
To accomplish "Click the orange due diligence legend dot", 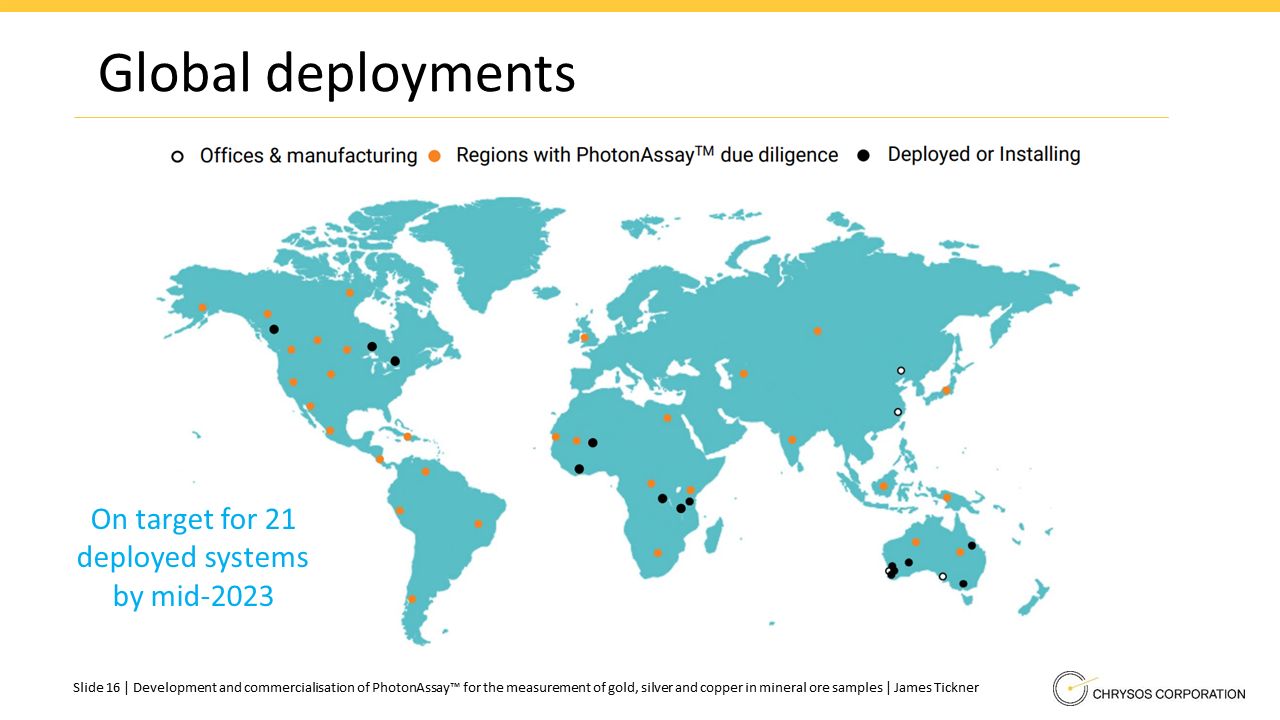I will click(x=434, y=156).
